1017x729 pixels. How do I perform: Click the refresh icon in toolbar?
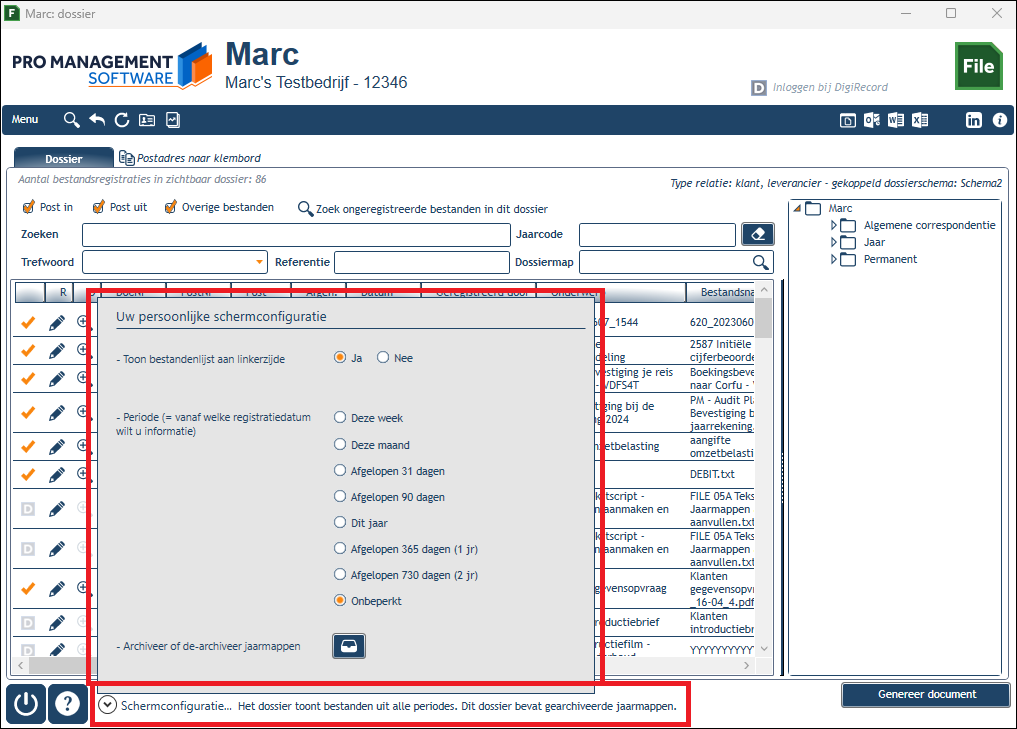(122, 120)
